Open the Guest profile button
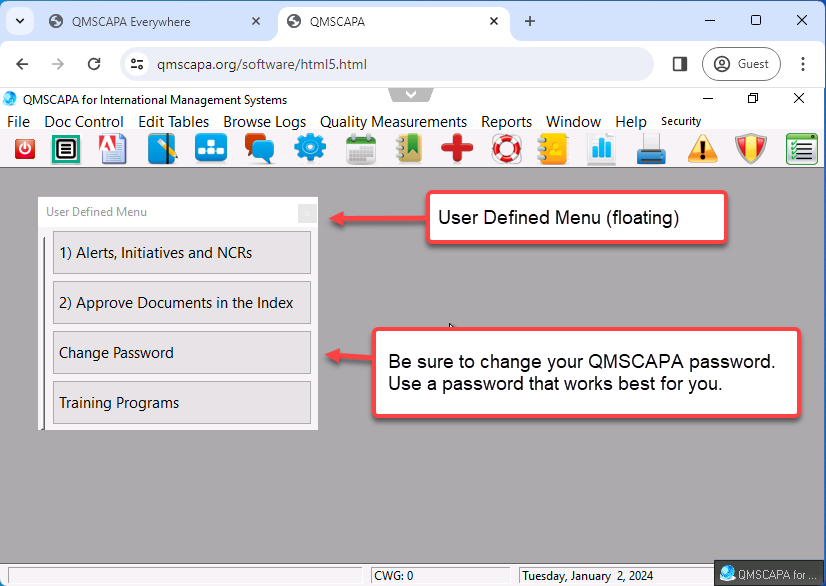Viewport: 826px width, 586px height. [x=741, y=64]
